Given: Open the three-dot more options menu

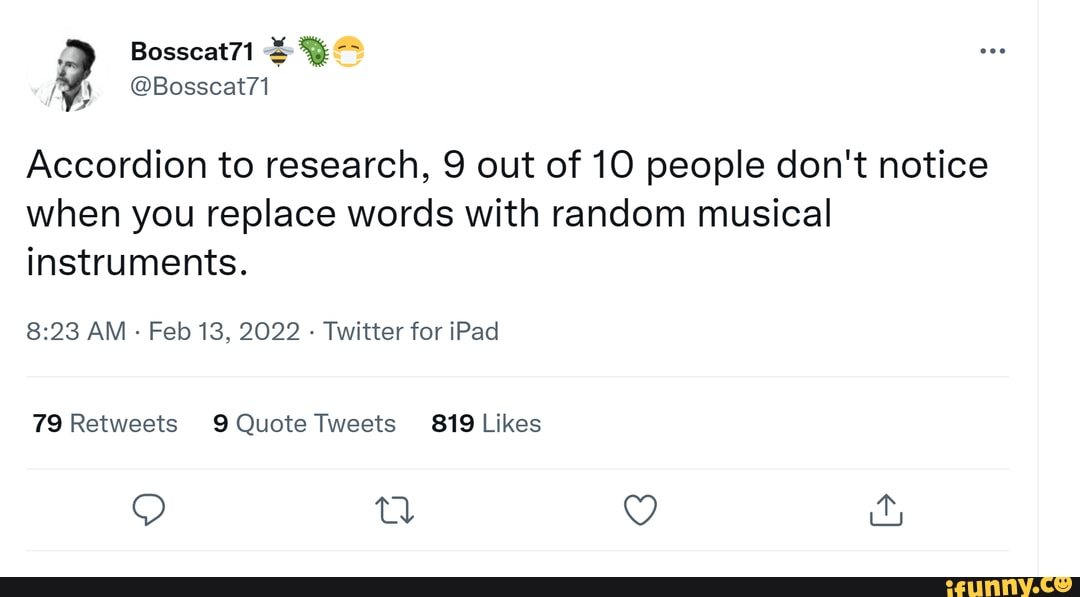Looking at the screenshot, I should [x=992, y=52].
